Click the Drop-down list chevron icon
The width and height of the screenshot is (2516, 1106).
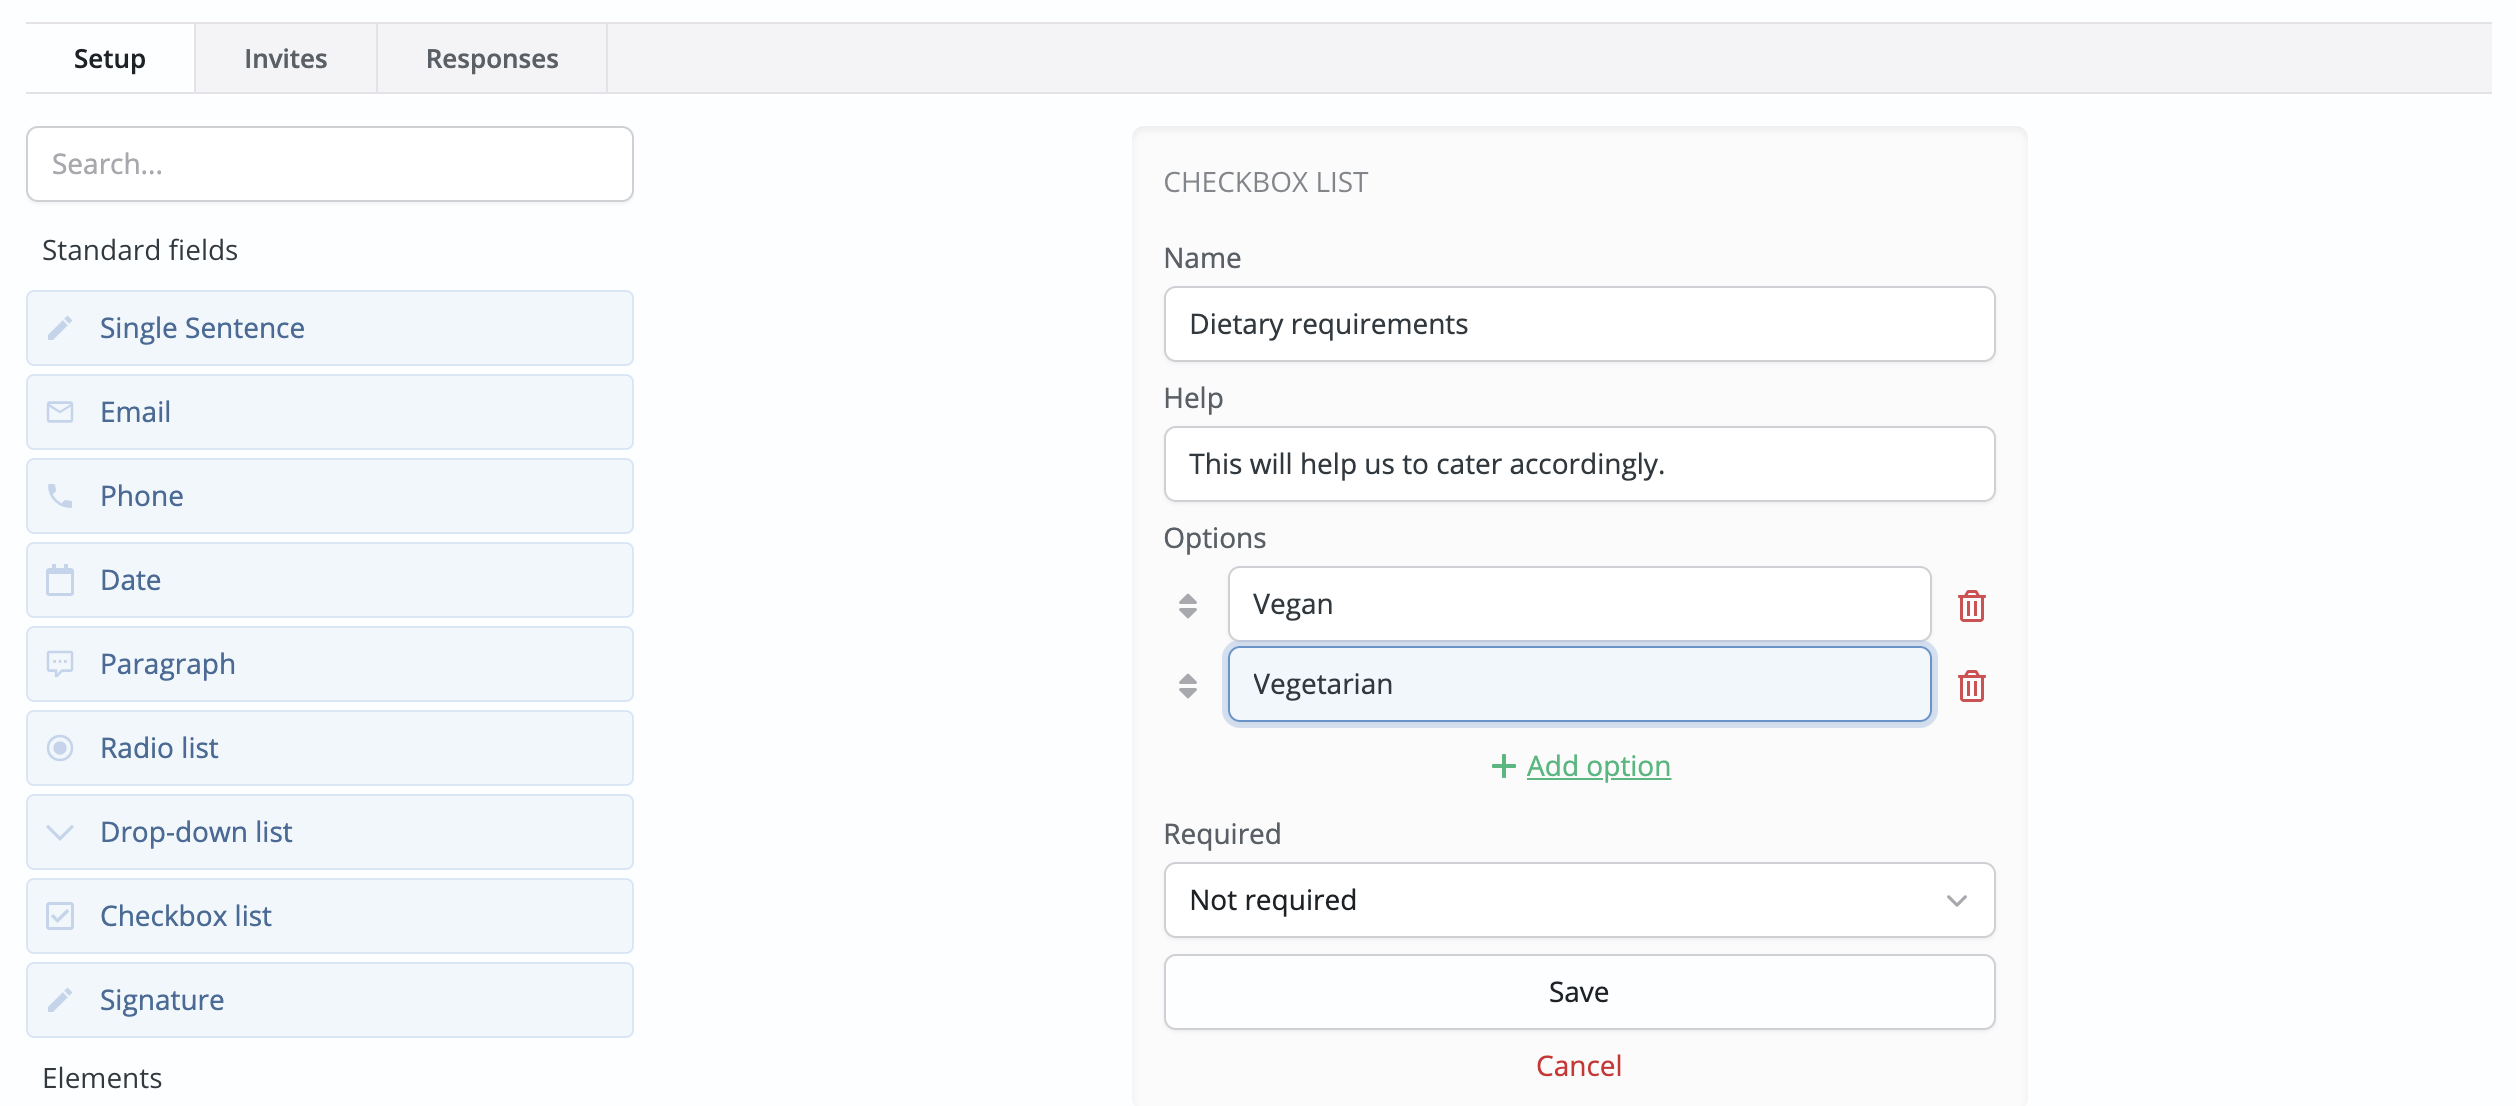coord(62,831)
